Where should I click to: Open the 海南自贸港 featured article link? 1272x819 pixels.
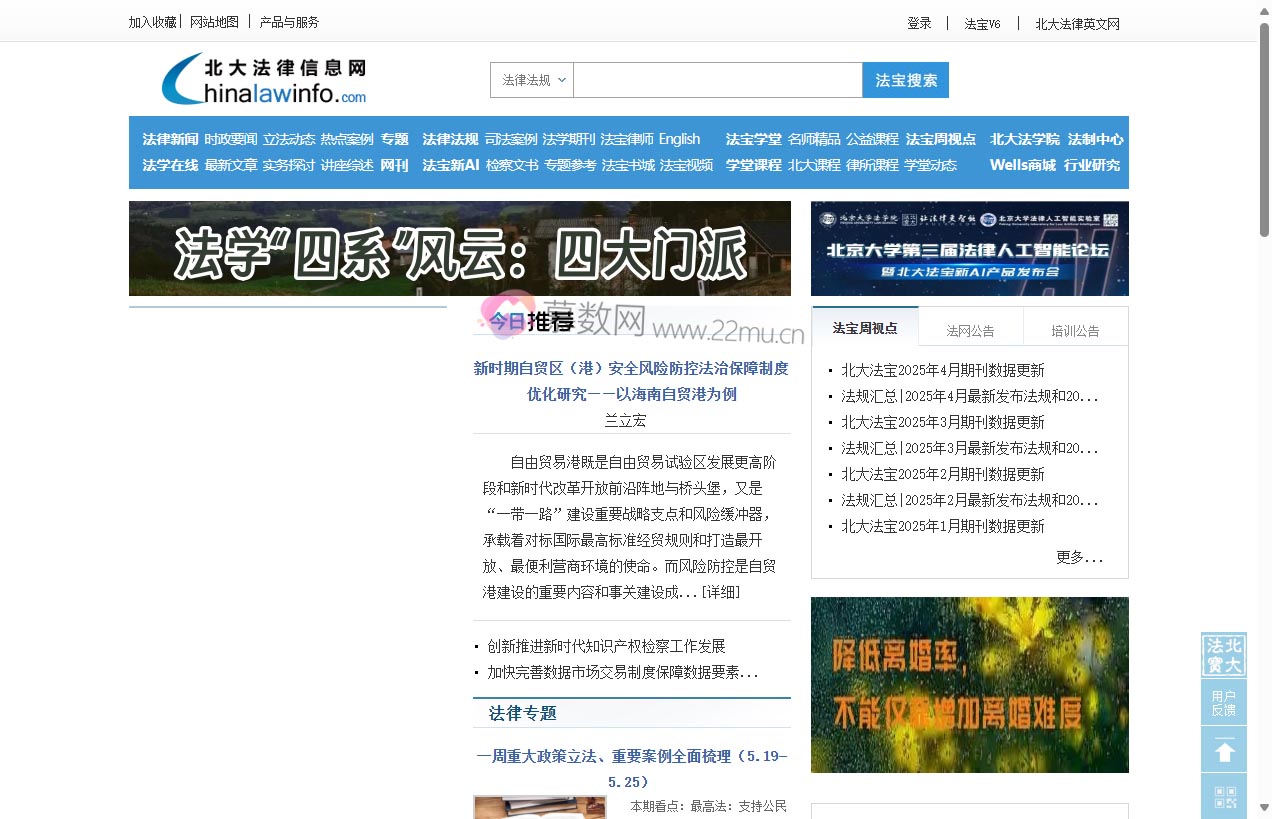(x=631, y=381)
